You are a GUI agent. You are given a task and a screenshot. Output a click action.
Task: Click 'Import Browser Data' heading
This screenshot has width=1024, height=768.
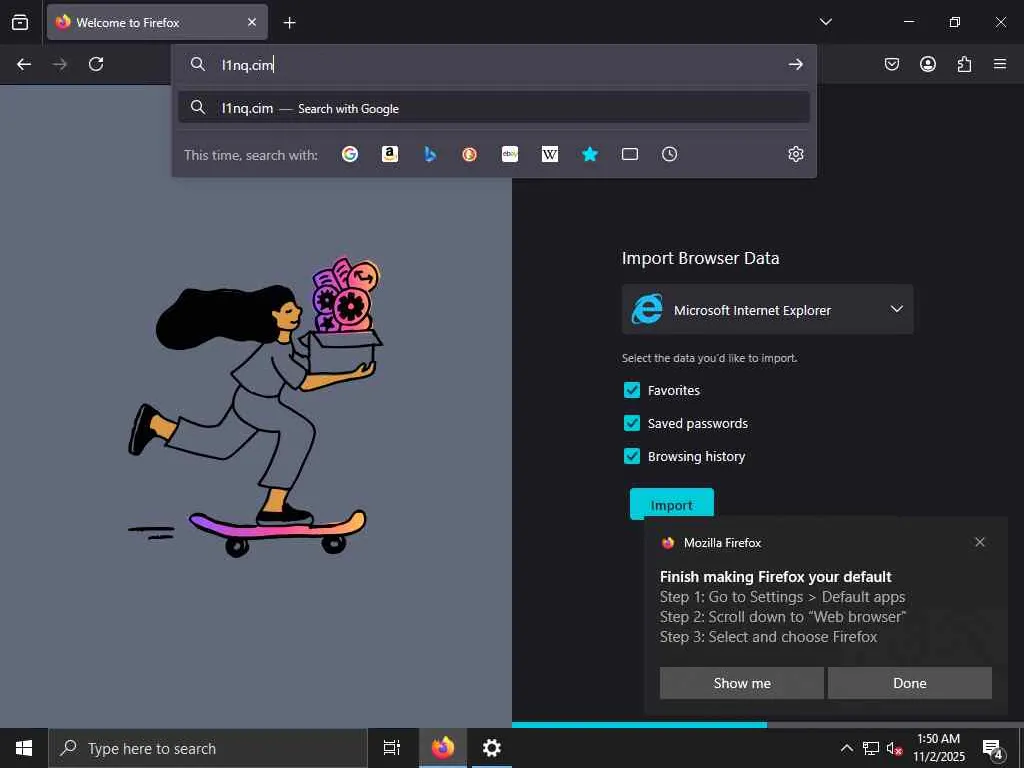(700, 258)
